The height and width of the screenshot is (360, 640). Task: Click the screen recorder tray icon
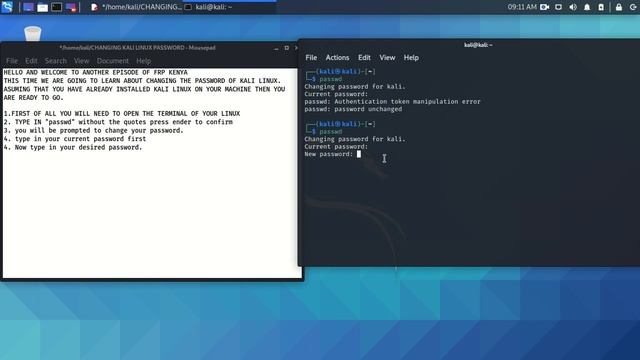click(x=544, y=7)
